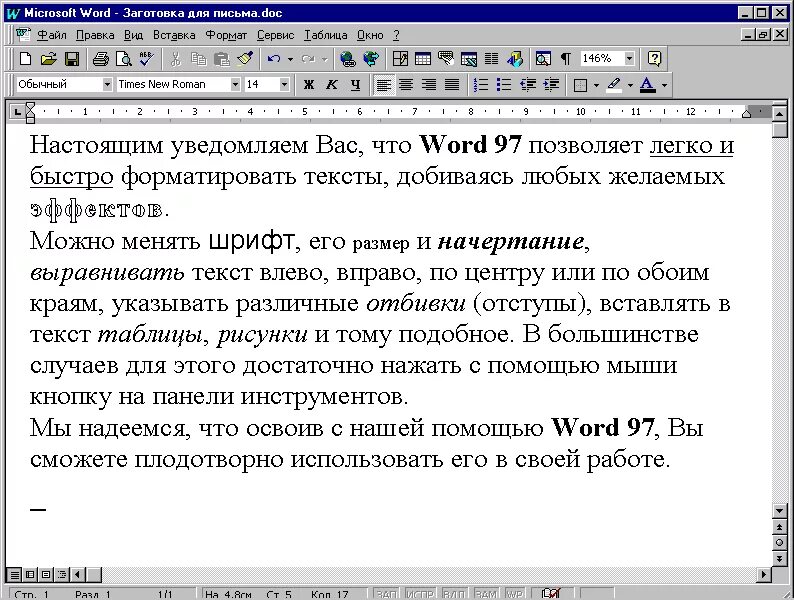Screen dimensions: 794x600
Task: Align text to the left
Action: [x=383, y=85]
